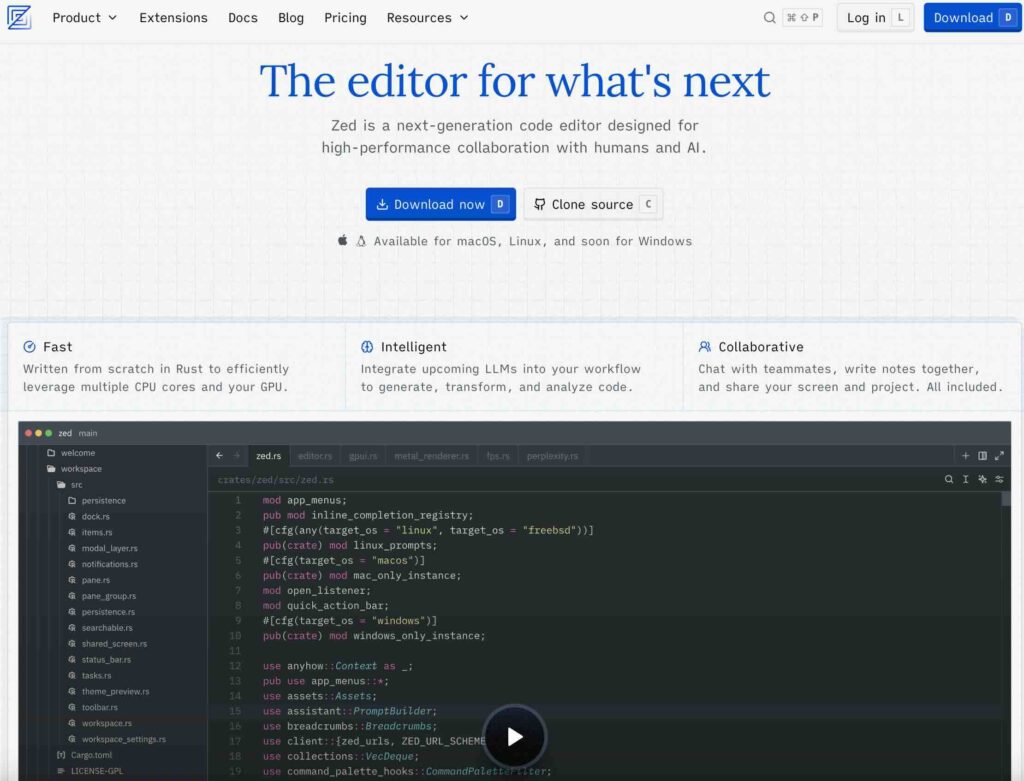1024x781 pixels.
Task: Click the editor vertical scrollbar thumb
Action: pyautogui.click(x=1006, y=498)
